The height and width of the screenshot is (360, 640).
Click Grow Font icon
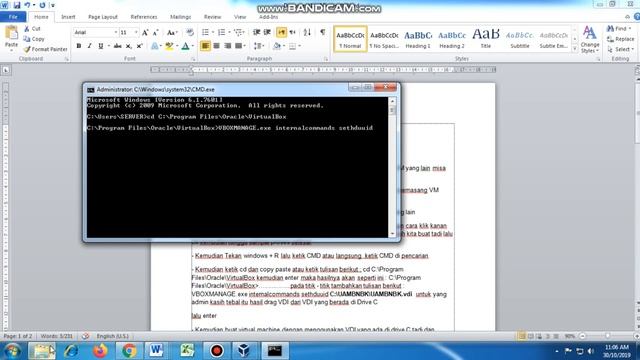(x=145, y=32)
